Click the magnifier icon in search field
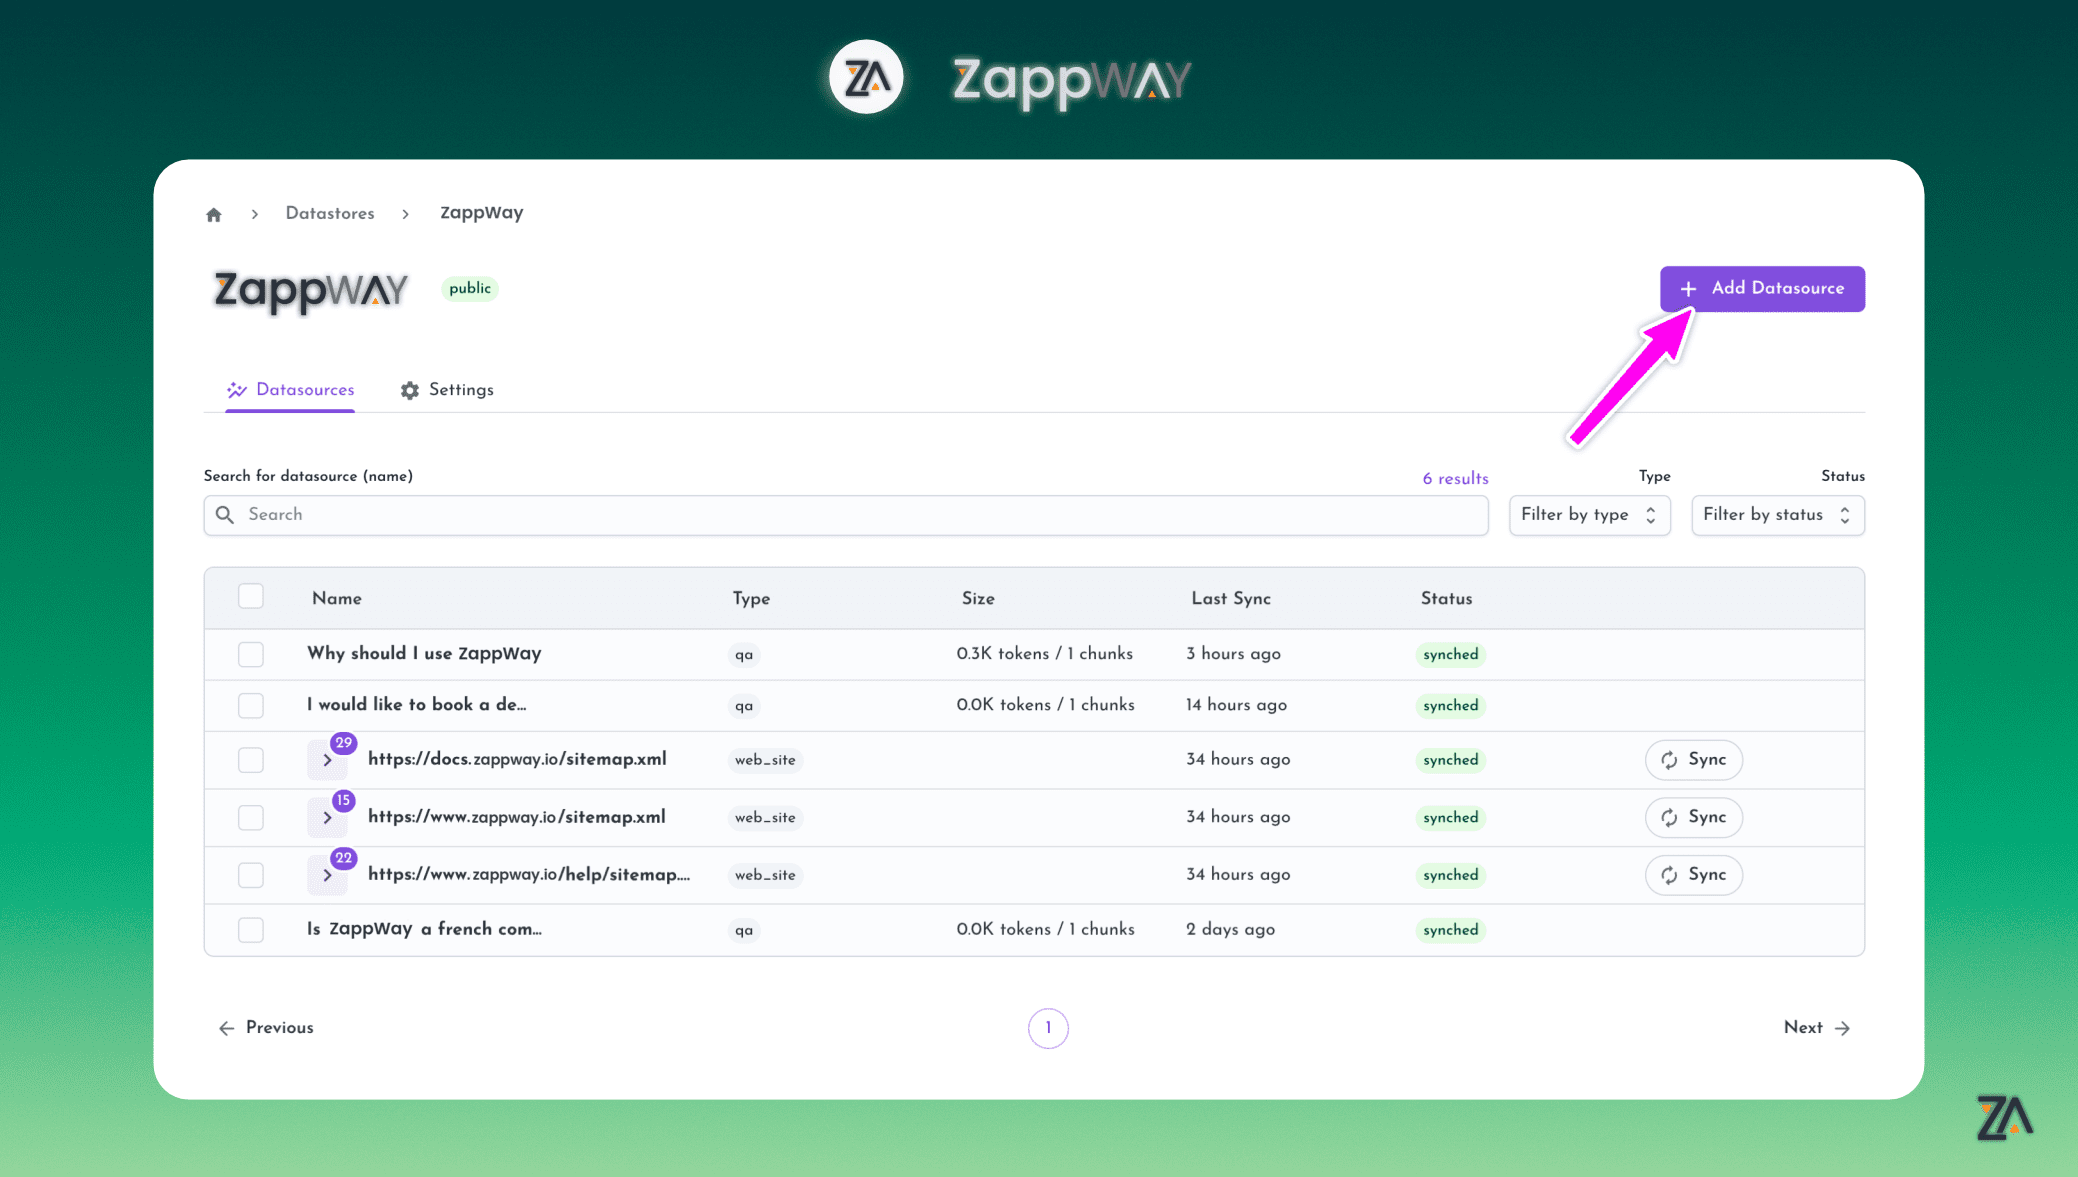 (226, 515)
